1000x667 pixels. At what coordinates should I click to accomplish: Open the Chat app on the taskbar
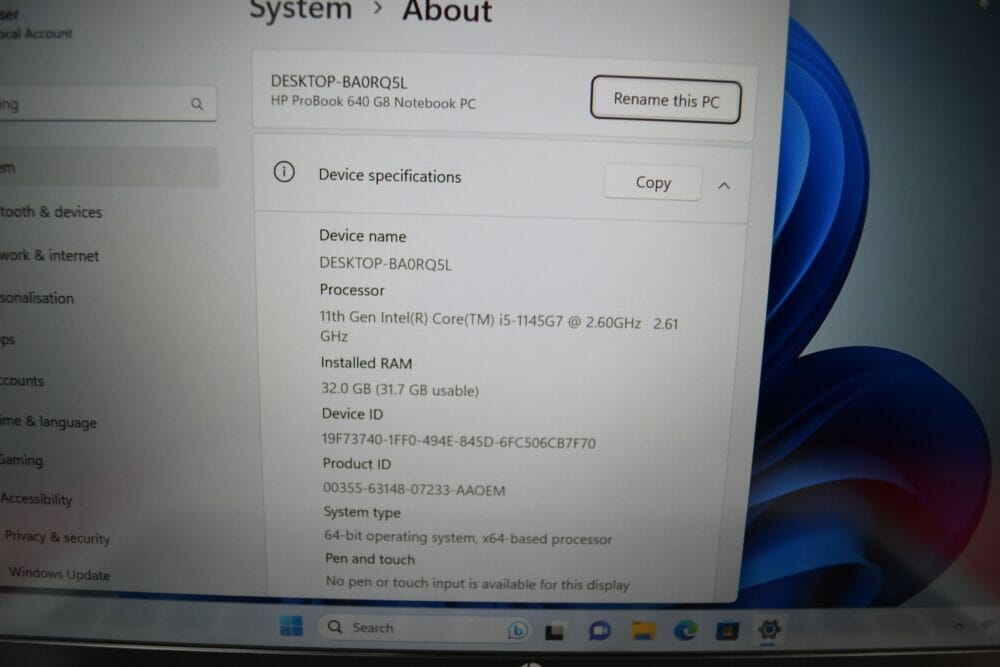[x=599, y=631]
